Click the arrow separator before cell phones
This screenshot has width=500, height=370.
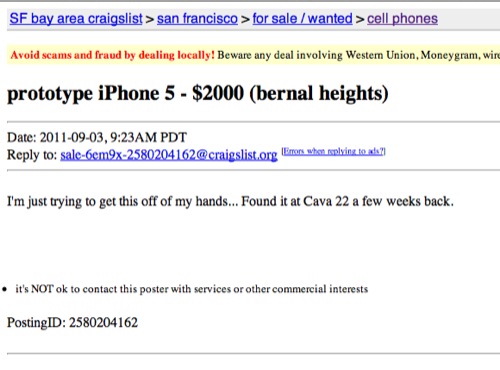coord(360,19)
